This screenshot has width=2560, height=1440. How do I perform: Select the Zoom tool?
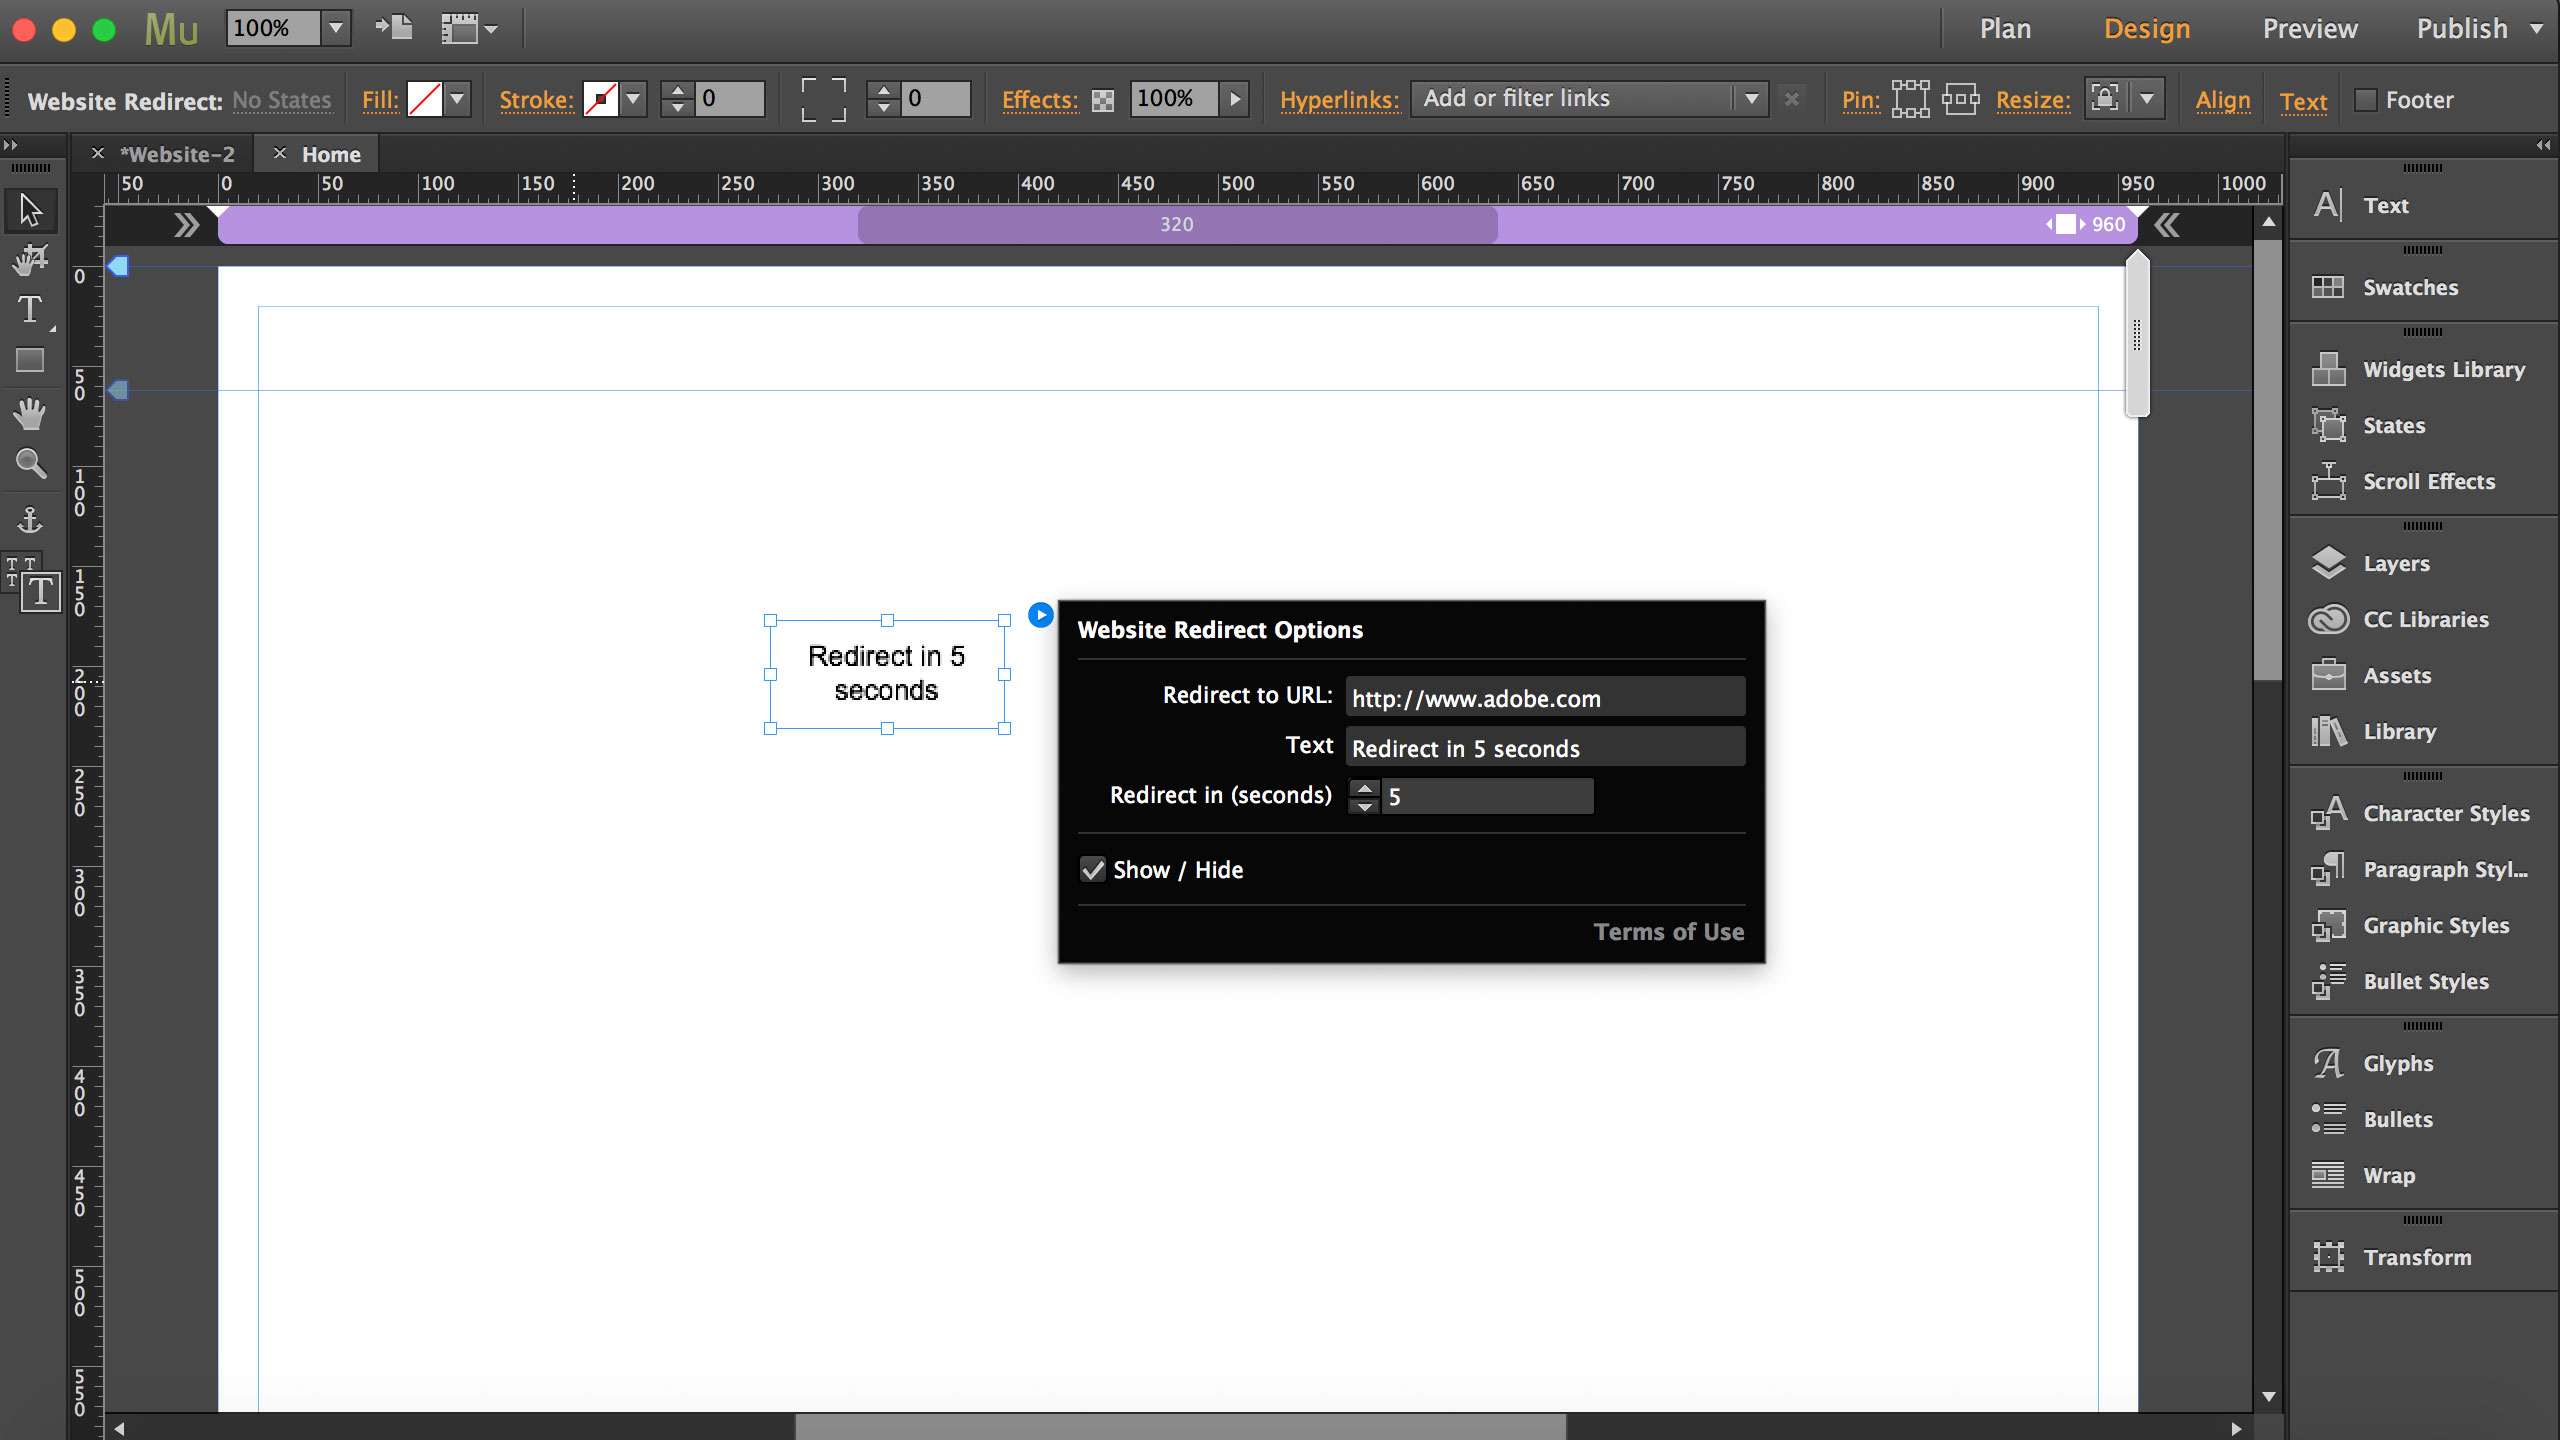pyautogui.click(x=30, y=464)
